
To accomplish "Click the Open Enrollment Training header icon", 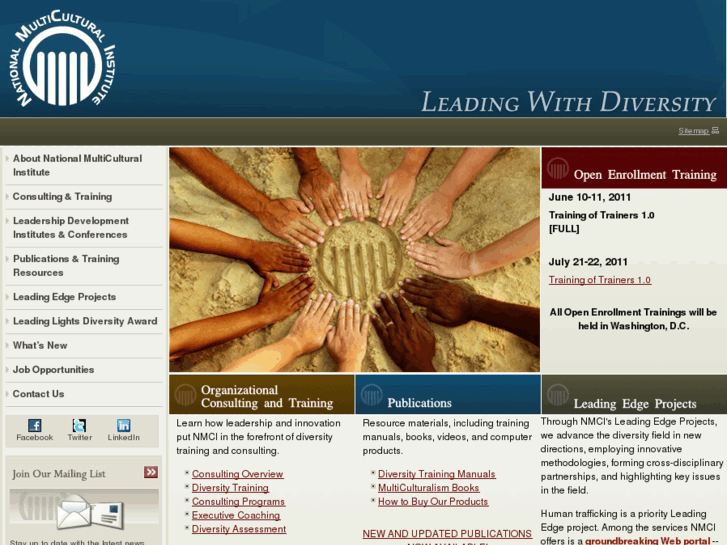I will 557,168.
